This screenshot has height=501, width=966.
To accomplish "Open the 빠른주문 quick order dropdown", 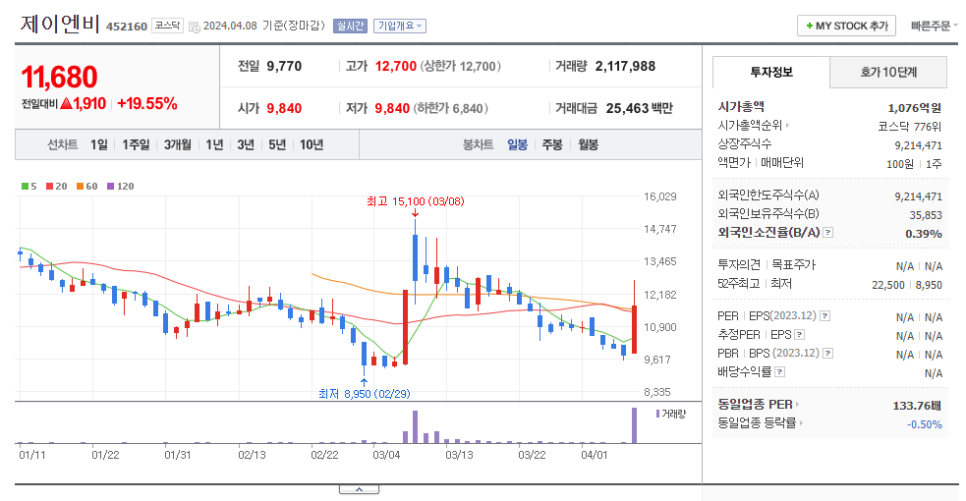I will [x=934, y=26].
